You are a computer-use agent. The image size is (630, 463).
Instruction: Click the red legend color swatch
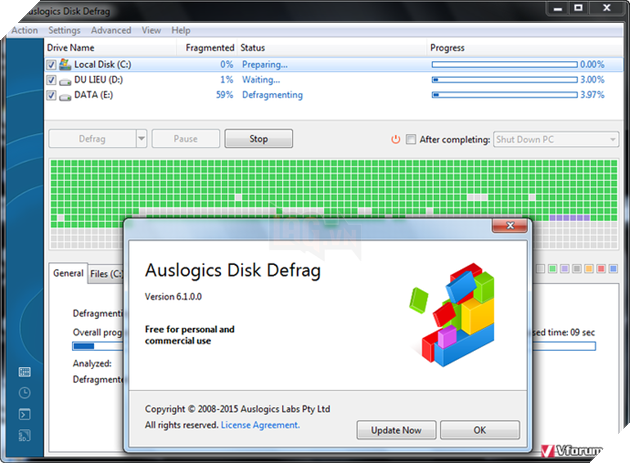click(x=601, y=268)
